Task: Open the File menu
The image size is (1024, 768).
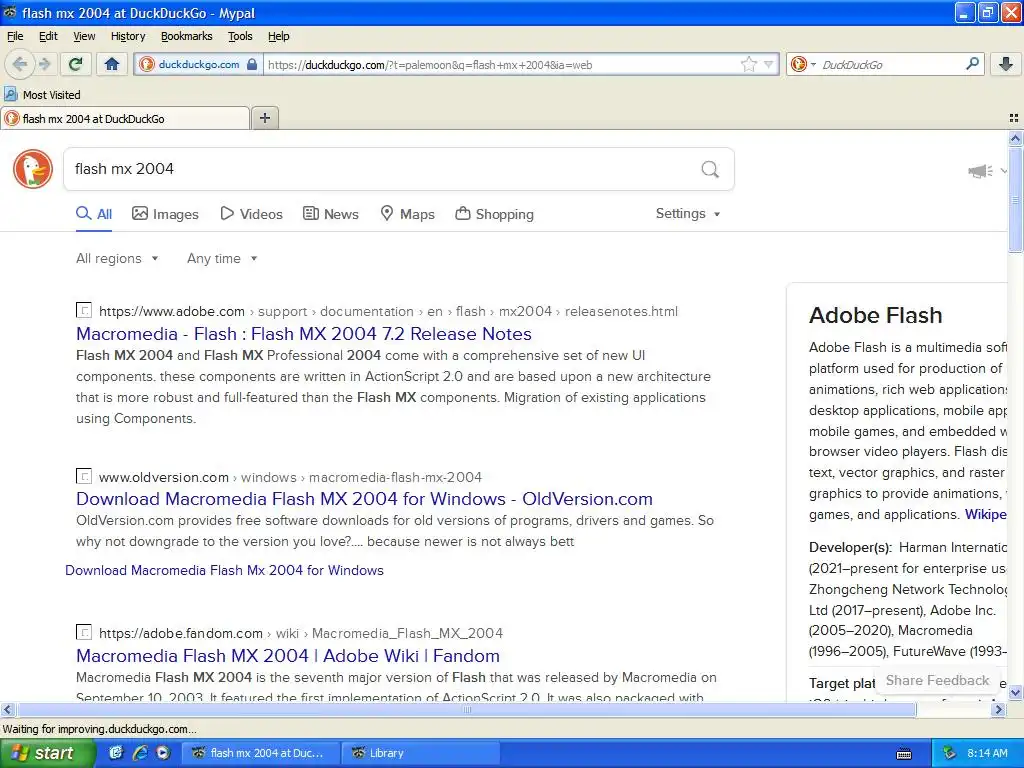Action: [15, 36]
